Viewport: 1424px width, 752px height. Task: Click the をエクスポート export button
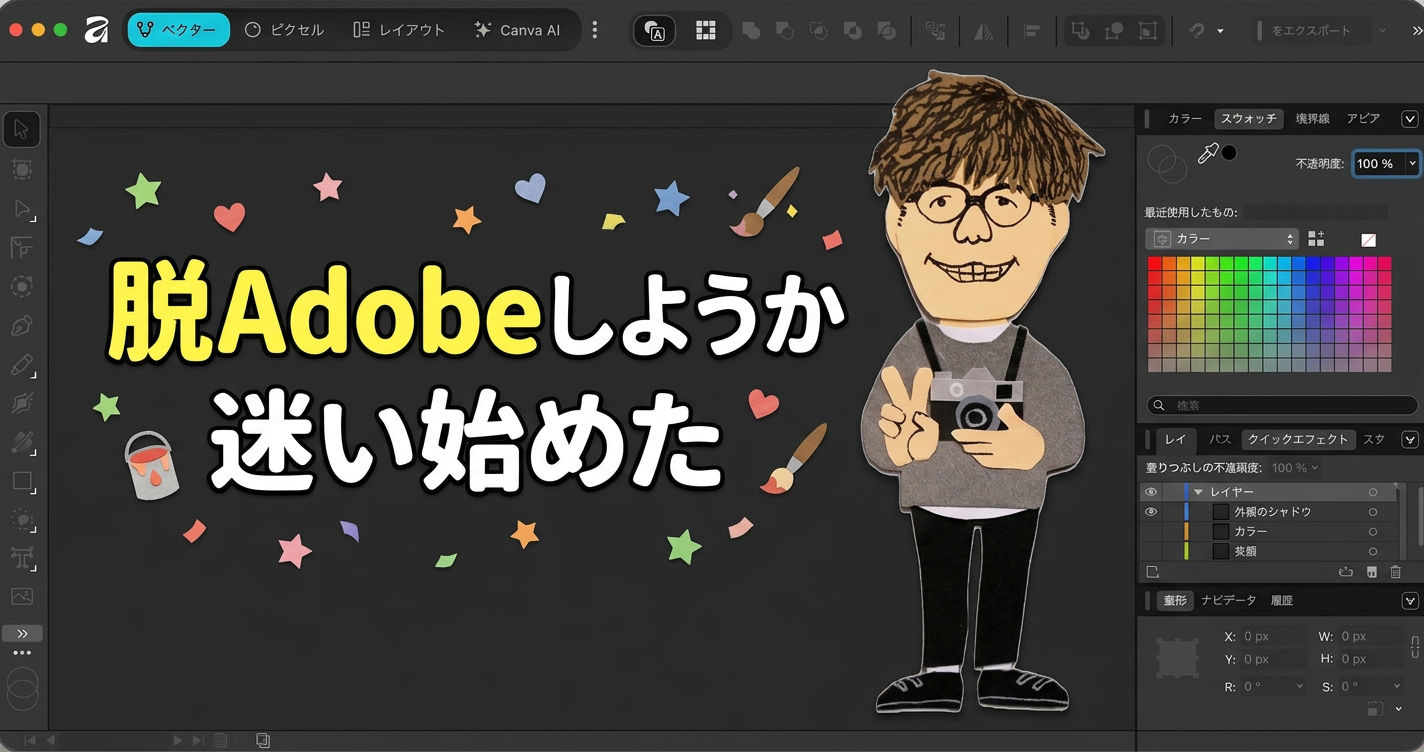point(1310,31)
